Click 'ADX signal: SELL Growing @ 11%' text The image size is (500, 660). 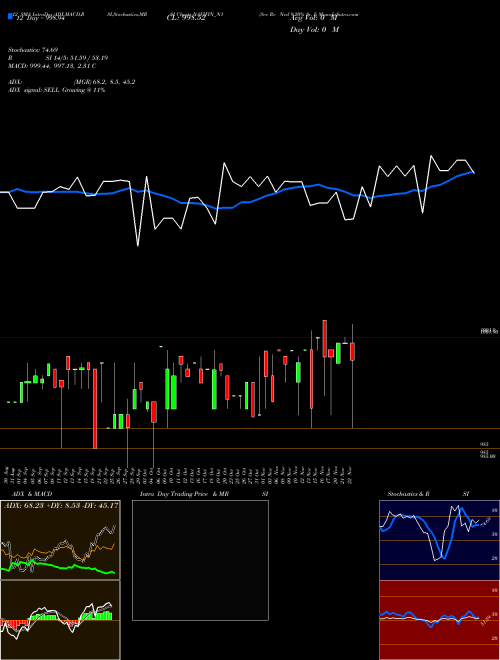pos(56,90)
